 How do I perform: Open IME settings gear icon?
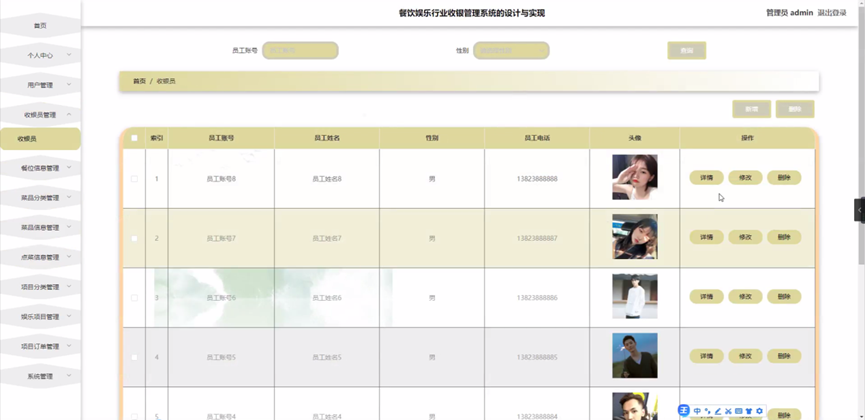tap(759, 411)
